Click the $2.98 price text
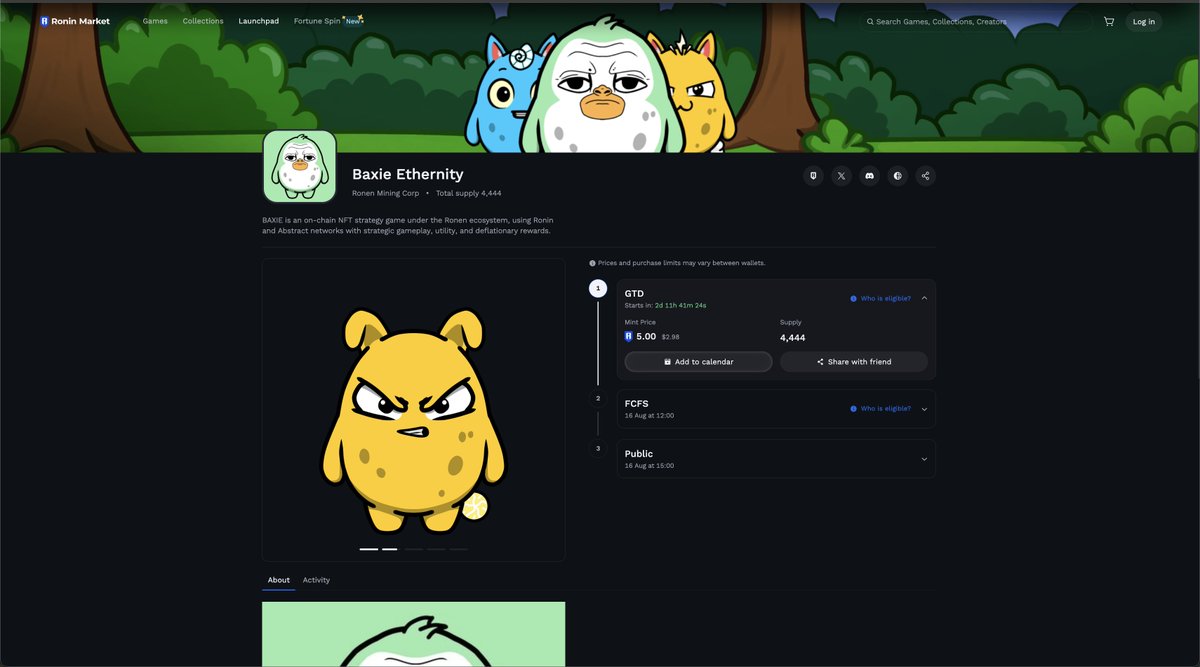The width and height of the screenshot is (1200, 667). (671, 337)
